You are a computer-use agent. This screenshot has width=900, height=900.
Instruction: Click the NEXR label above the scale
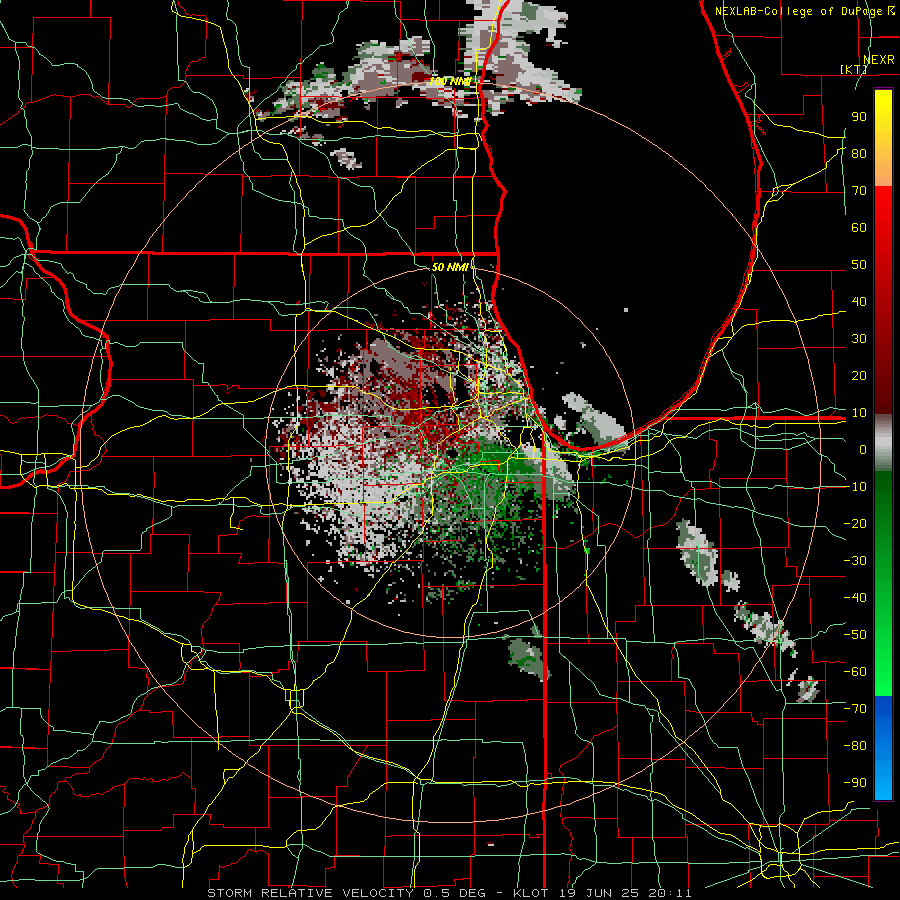879,60
